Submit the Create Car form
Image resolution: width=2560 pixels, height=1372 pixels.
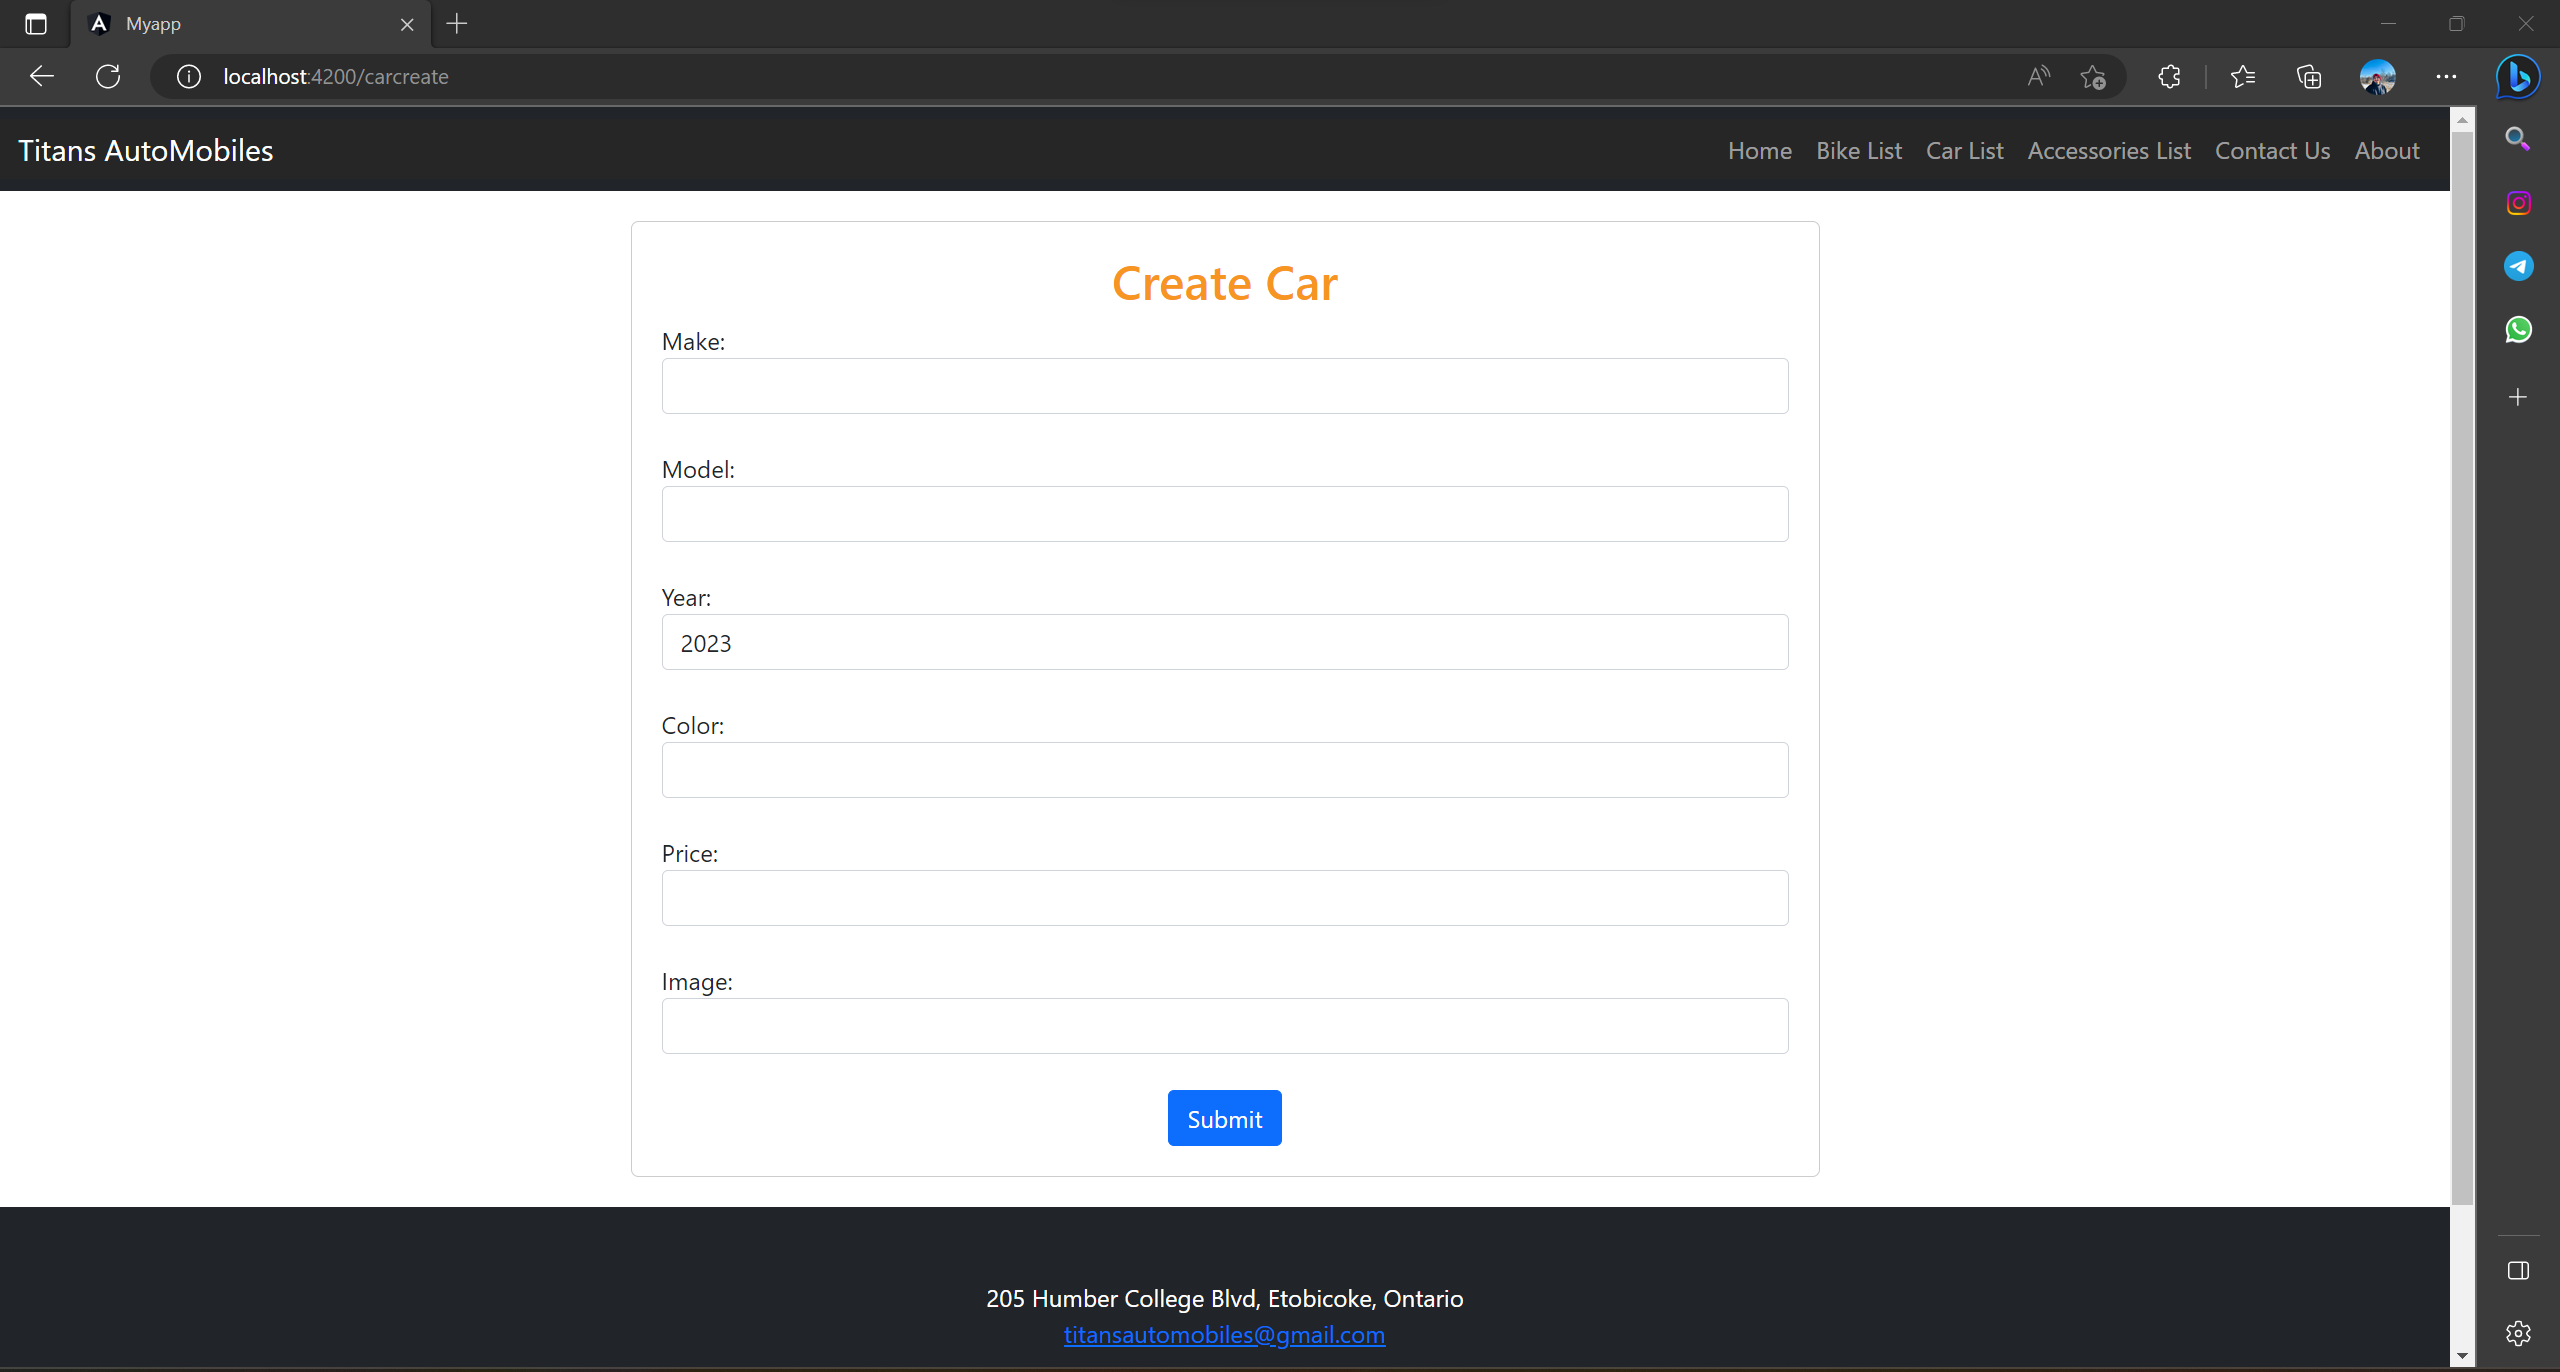pos(1223,1117)
